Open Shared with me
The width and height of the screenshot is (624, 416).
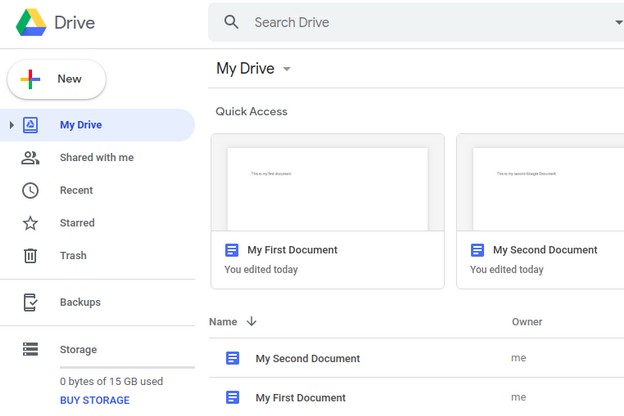tap(97, 158)
